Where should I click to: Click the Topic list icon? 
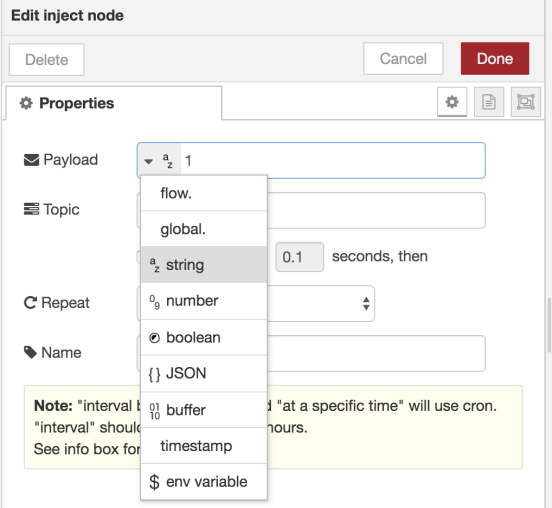31,209
